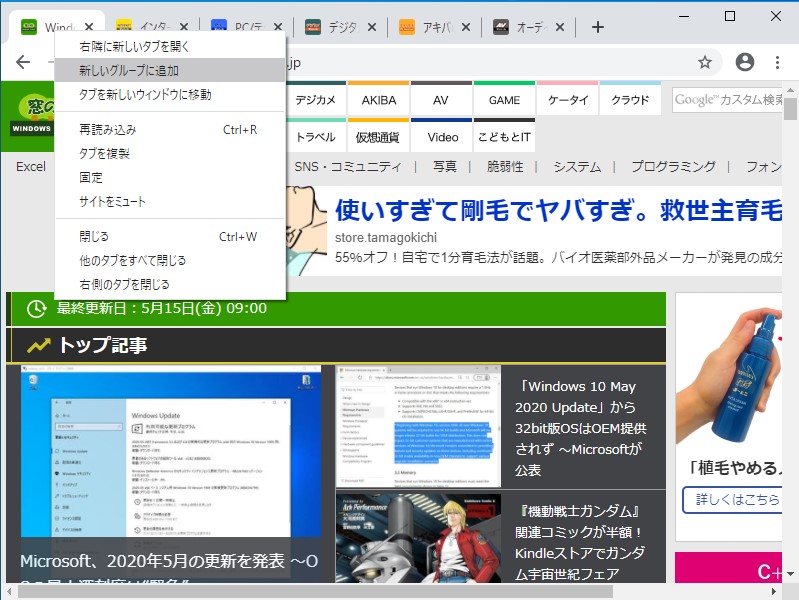Image resolution: width=799 pixels, height=600 pixels.
Task: Click the blue PC/テ tab favicon
Action: click(x=219, y=27)
